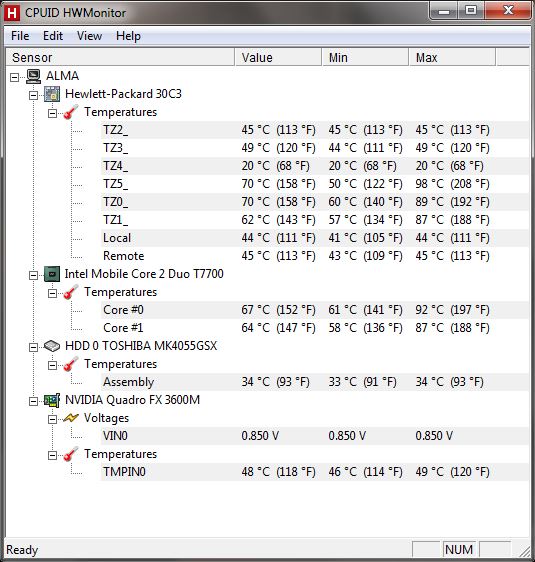Viewport: 535px width, 562px height.
Task: Select the TZ3_ sensor row
Action: [315, 148]
